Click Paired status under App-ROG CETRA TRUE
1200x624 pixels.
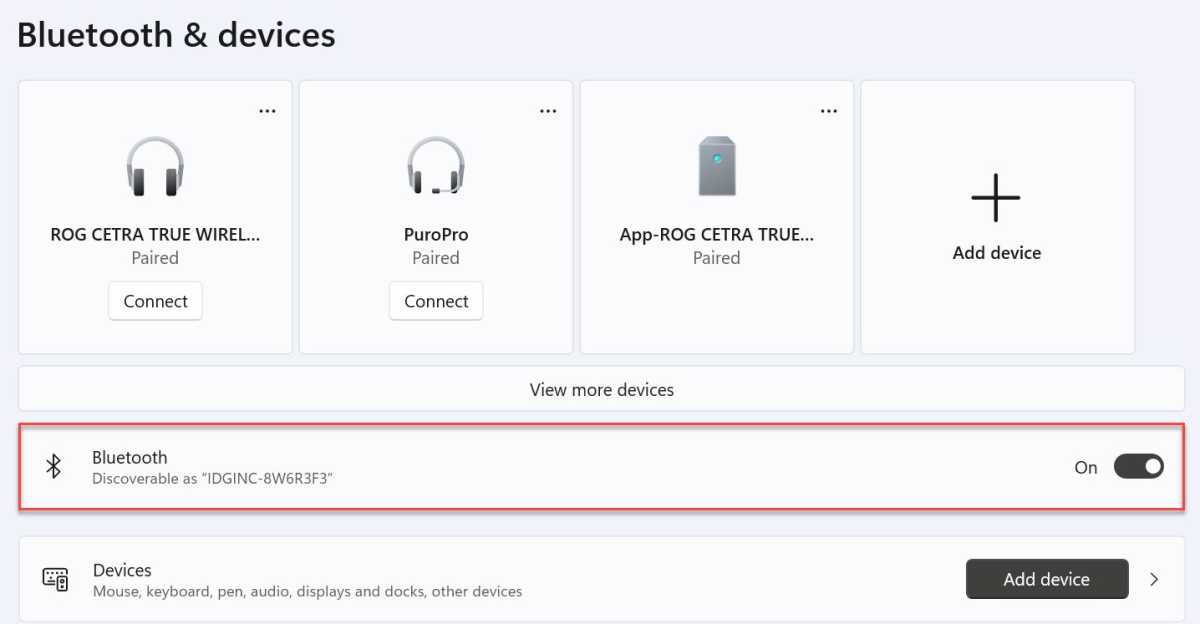click(x=717, y=258)
